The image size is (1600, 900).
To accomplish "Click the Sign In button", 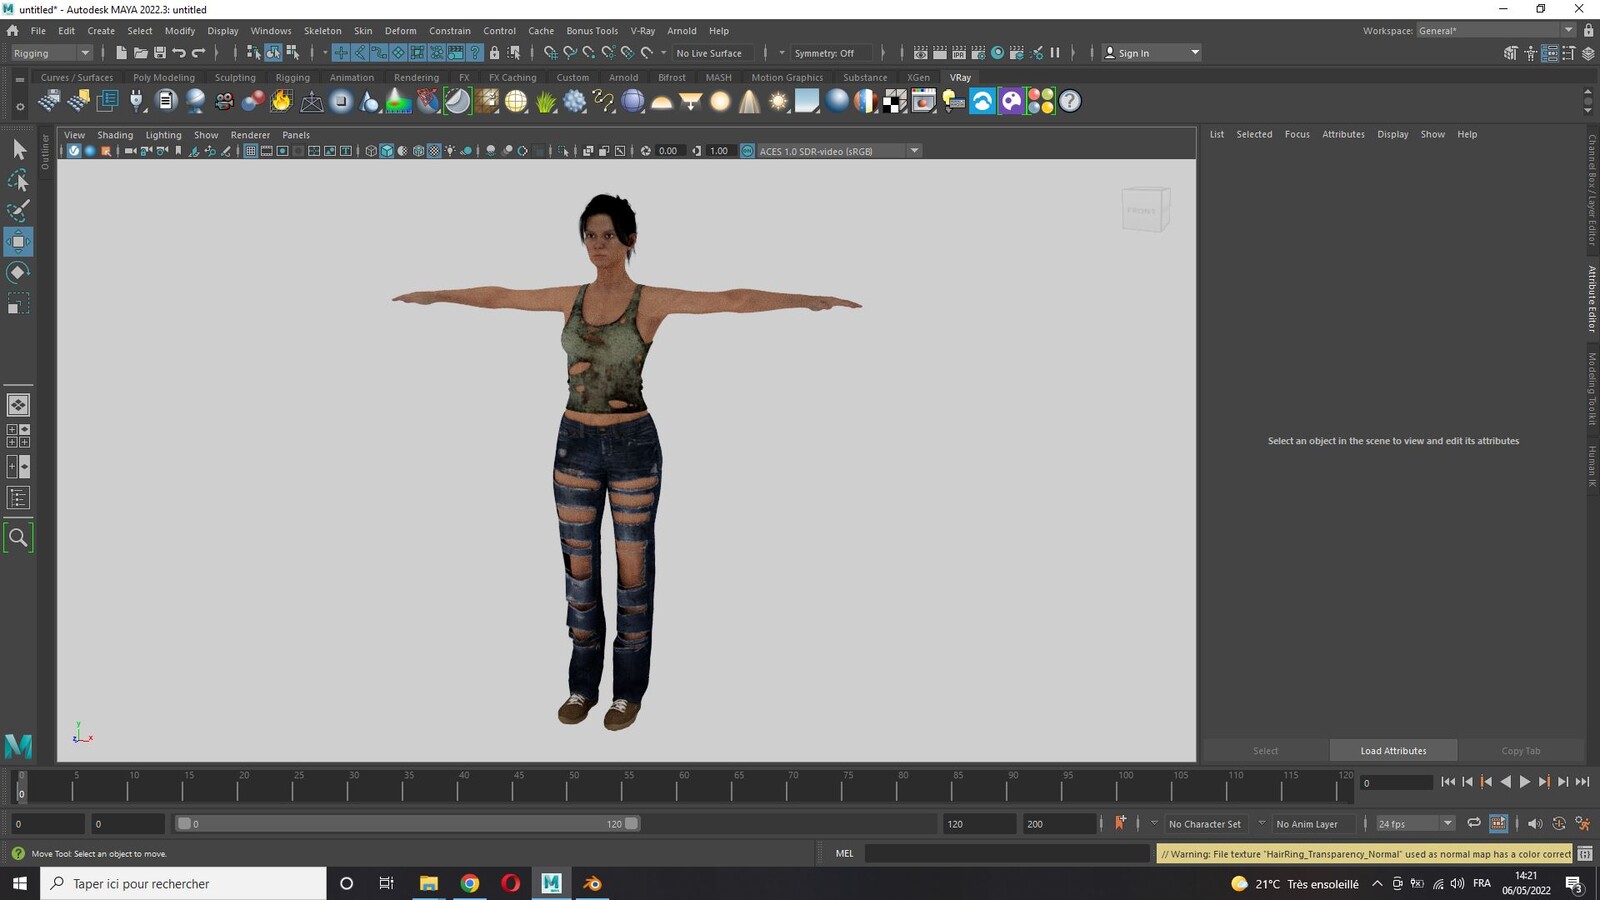I will tap(1151, 53).
